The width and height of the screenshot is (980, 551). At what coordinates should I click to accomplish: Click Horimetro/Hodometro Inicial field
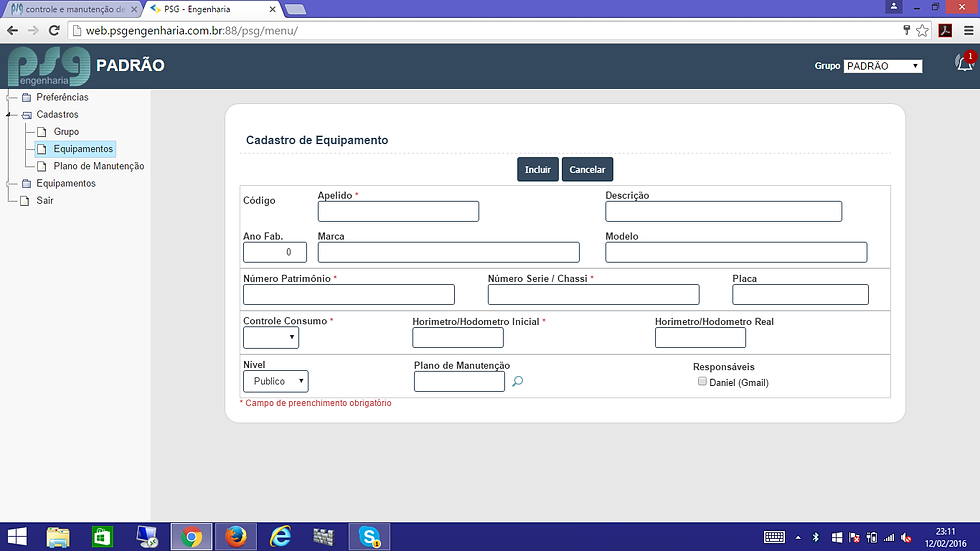point(458,337)
